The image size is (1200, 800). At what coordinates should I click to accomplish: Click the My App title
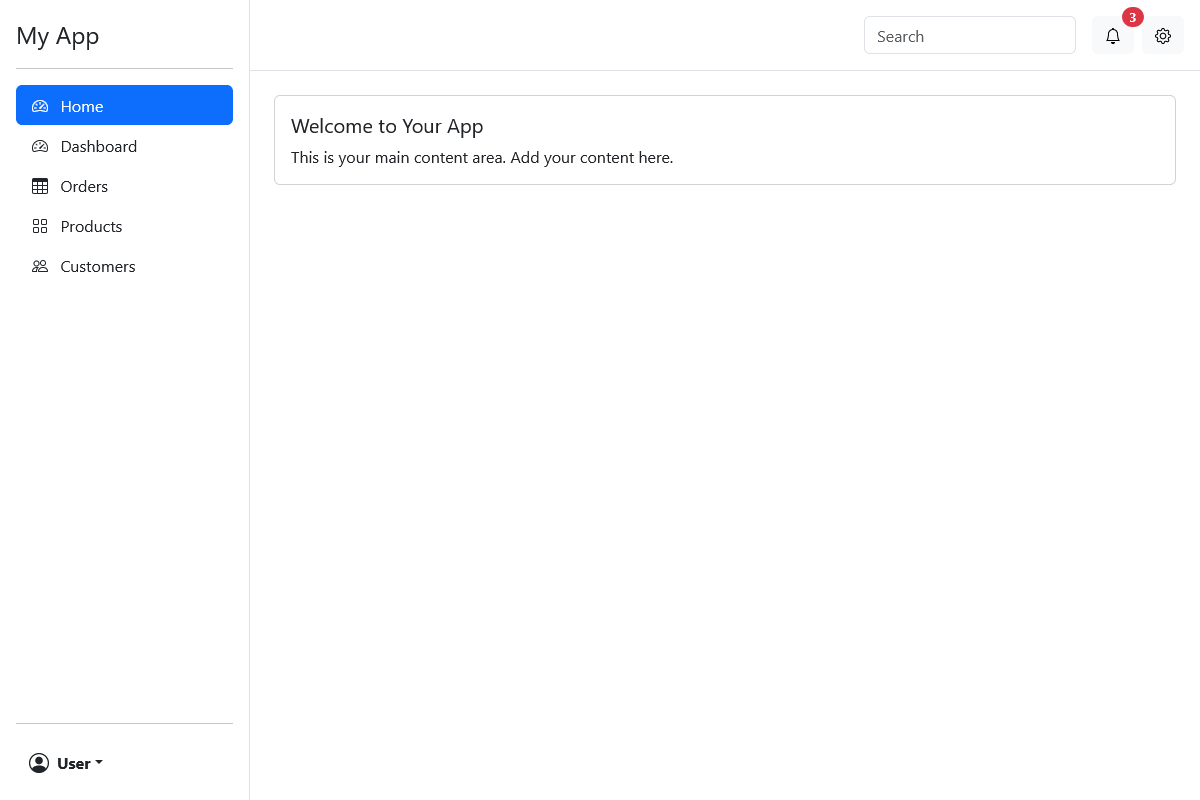58,36
